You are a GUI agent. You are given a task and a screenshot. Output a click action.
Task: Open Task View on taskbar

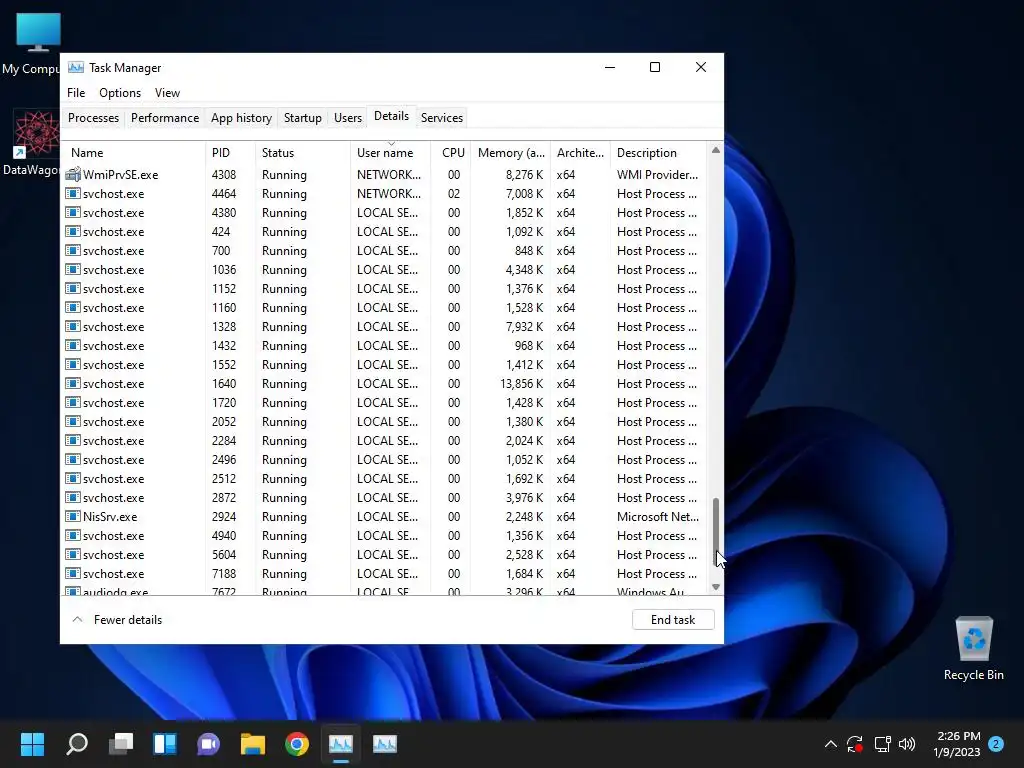click(x=121, y=744)
